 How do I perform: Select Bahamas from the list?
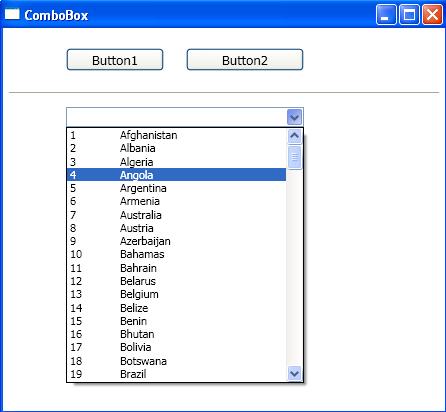176,254
